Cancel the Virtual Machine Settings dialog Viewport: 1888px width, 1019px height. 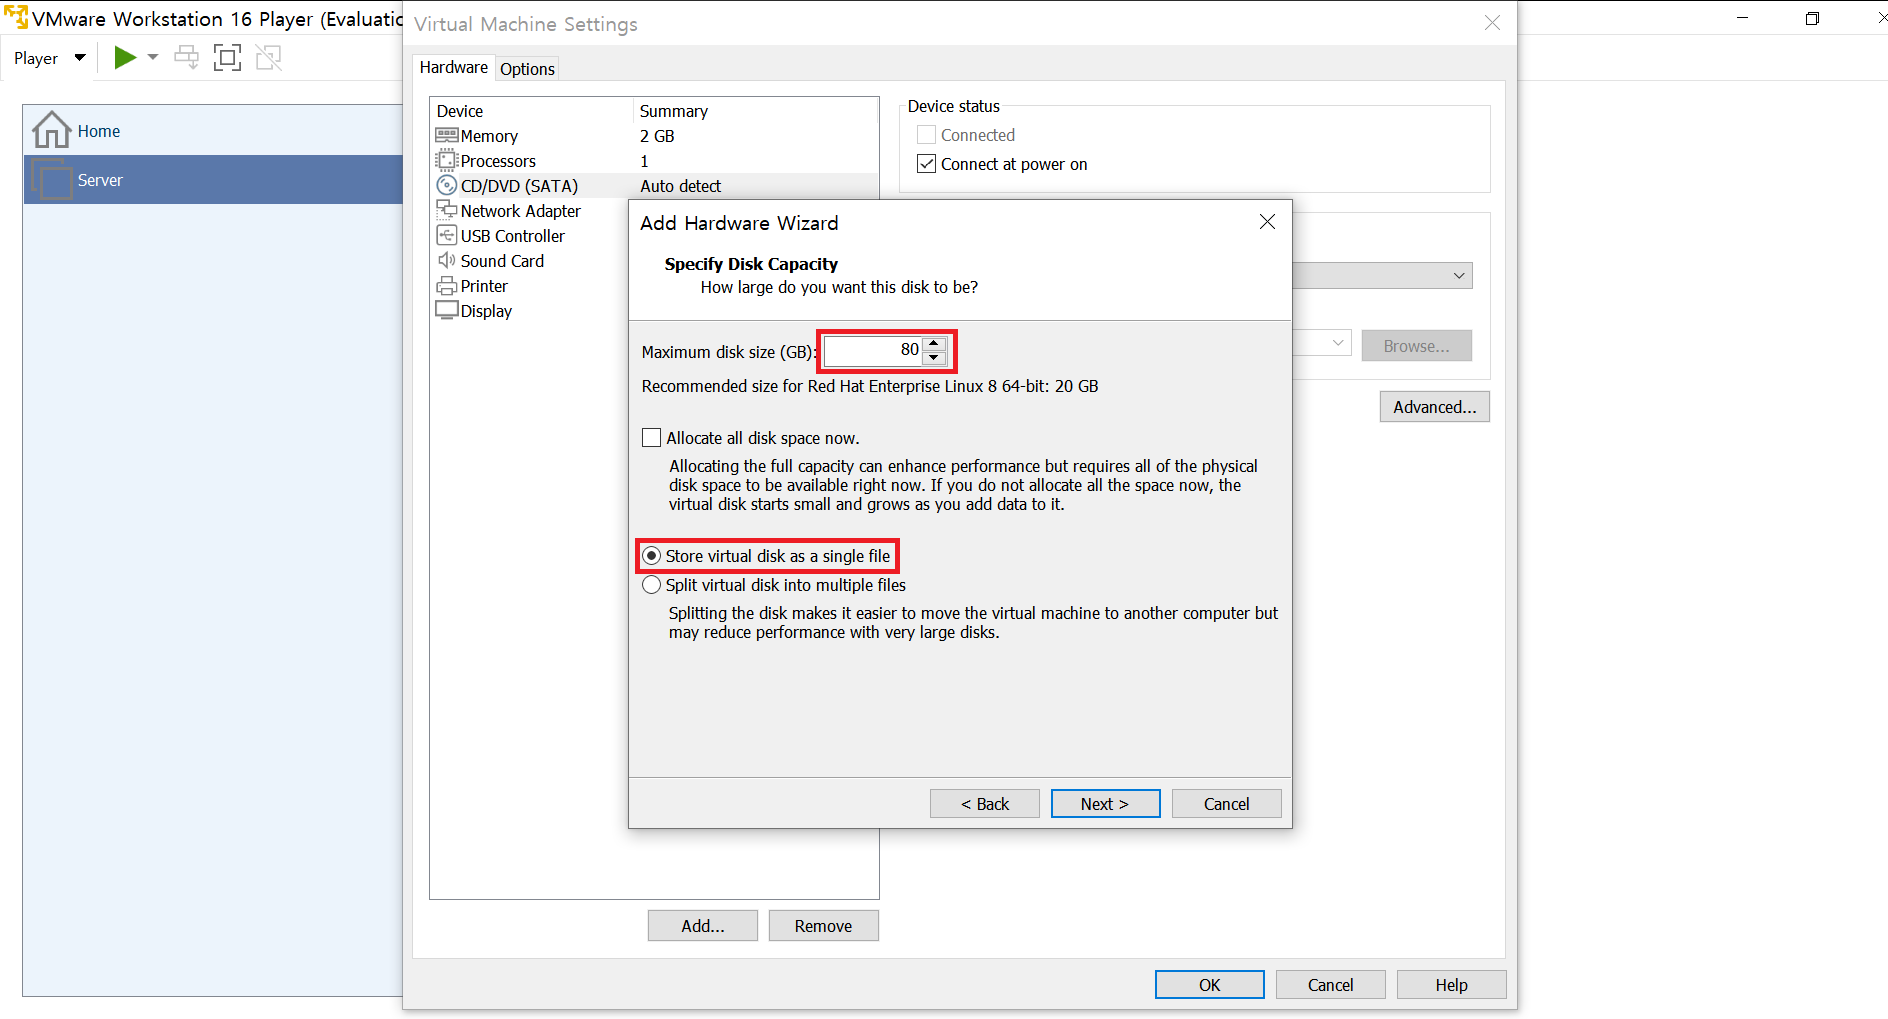[x=1330, y=985]
